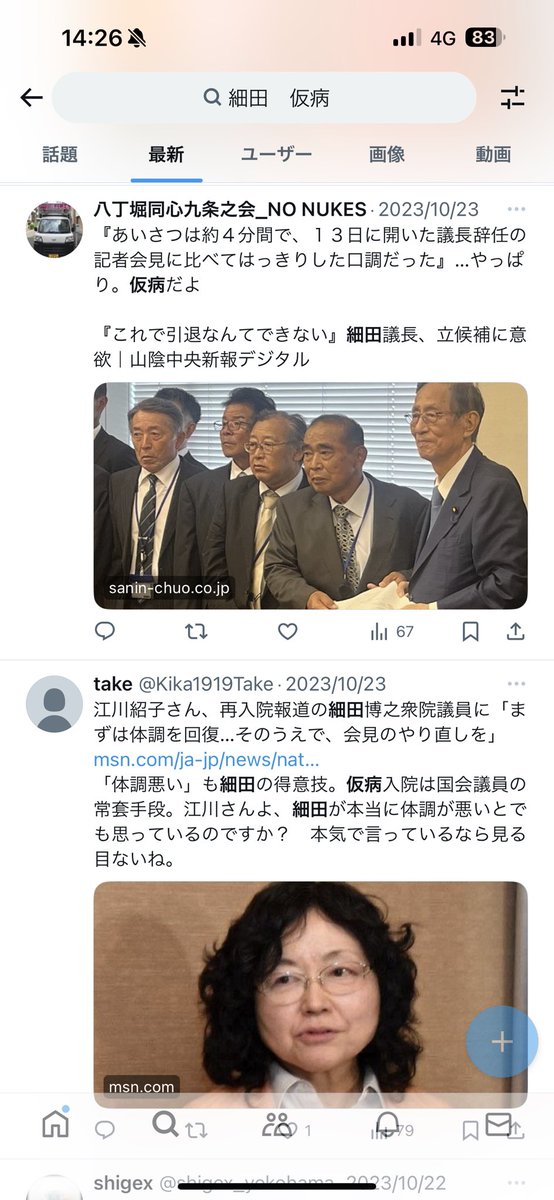This screenshot has width=554, height=1200.
Task: Bookmark the first post
Action: [470, 632]
